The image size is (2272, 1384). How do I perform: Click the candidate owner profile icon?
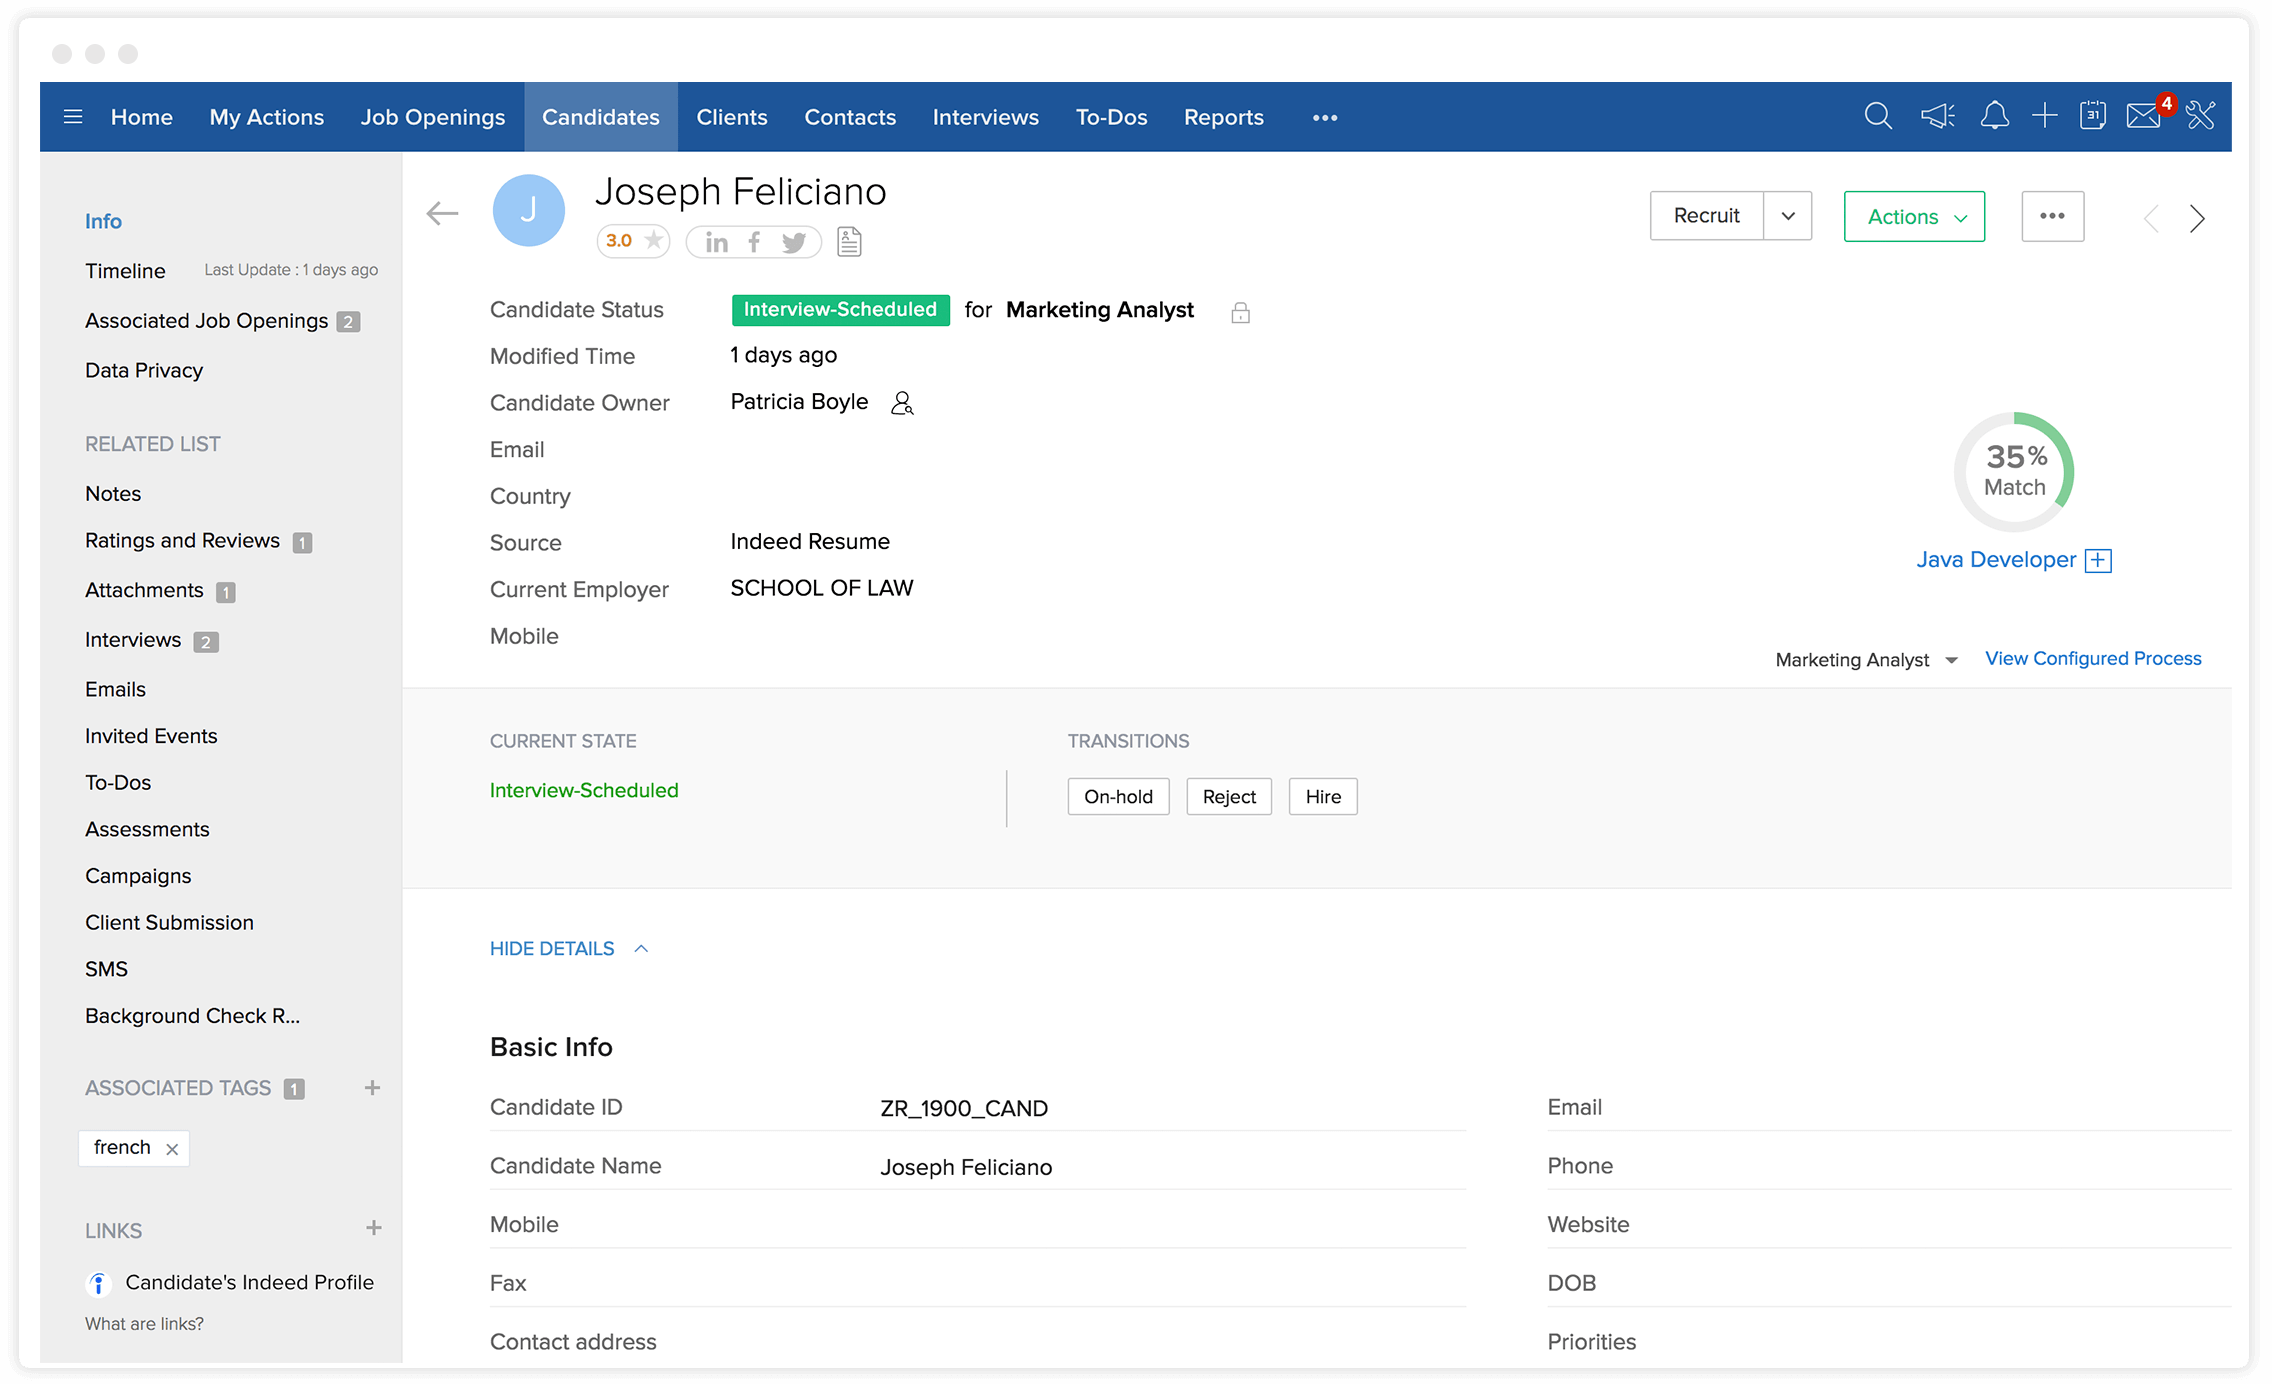904,402
